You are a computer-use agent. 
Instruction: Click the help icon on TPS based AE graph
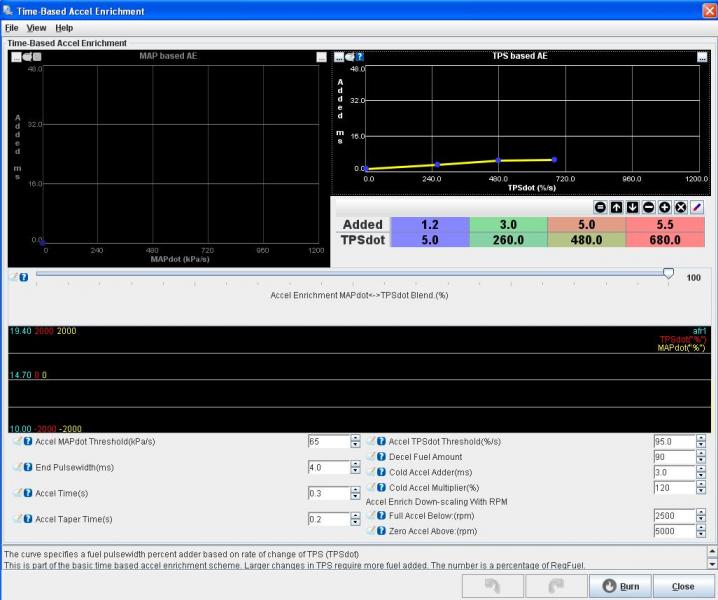click(x=360, y=57)
